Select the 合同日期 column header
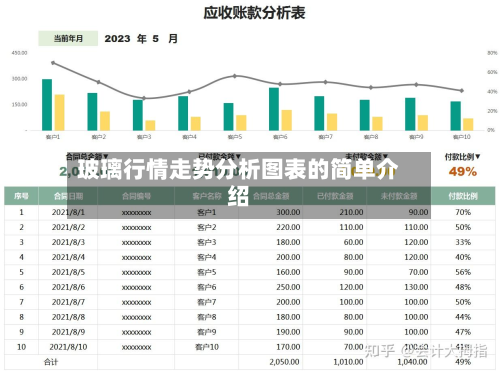This screenshot has height=371, width=500. [68, 196]
